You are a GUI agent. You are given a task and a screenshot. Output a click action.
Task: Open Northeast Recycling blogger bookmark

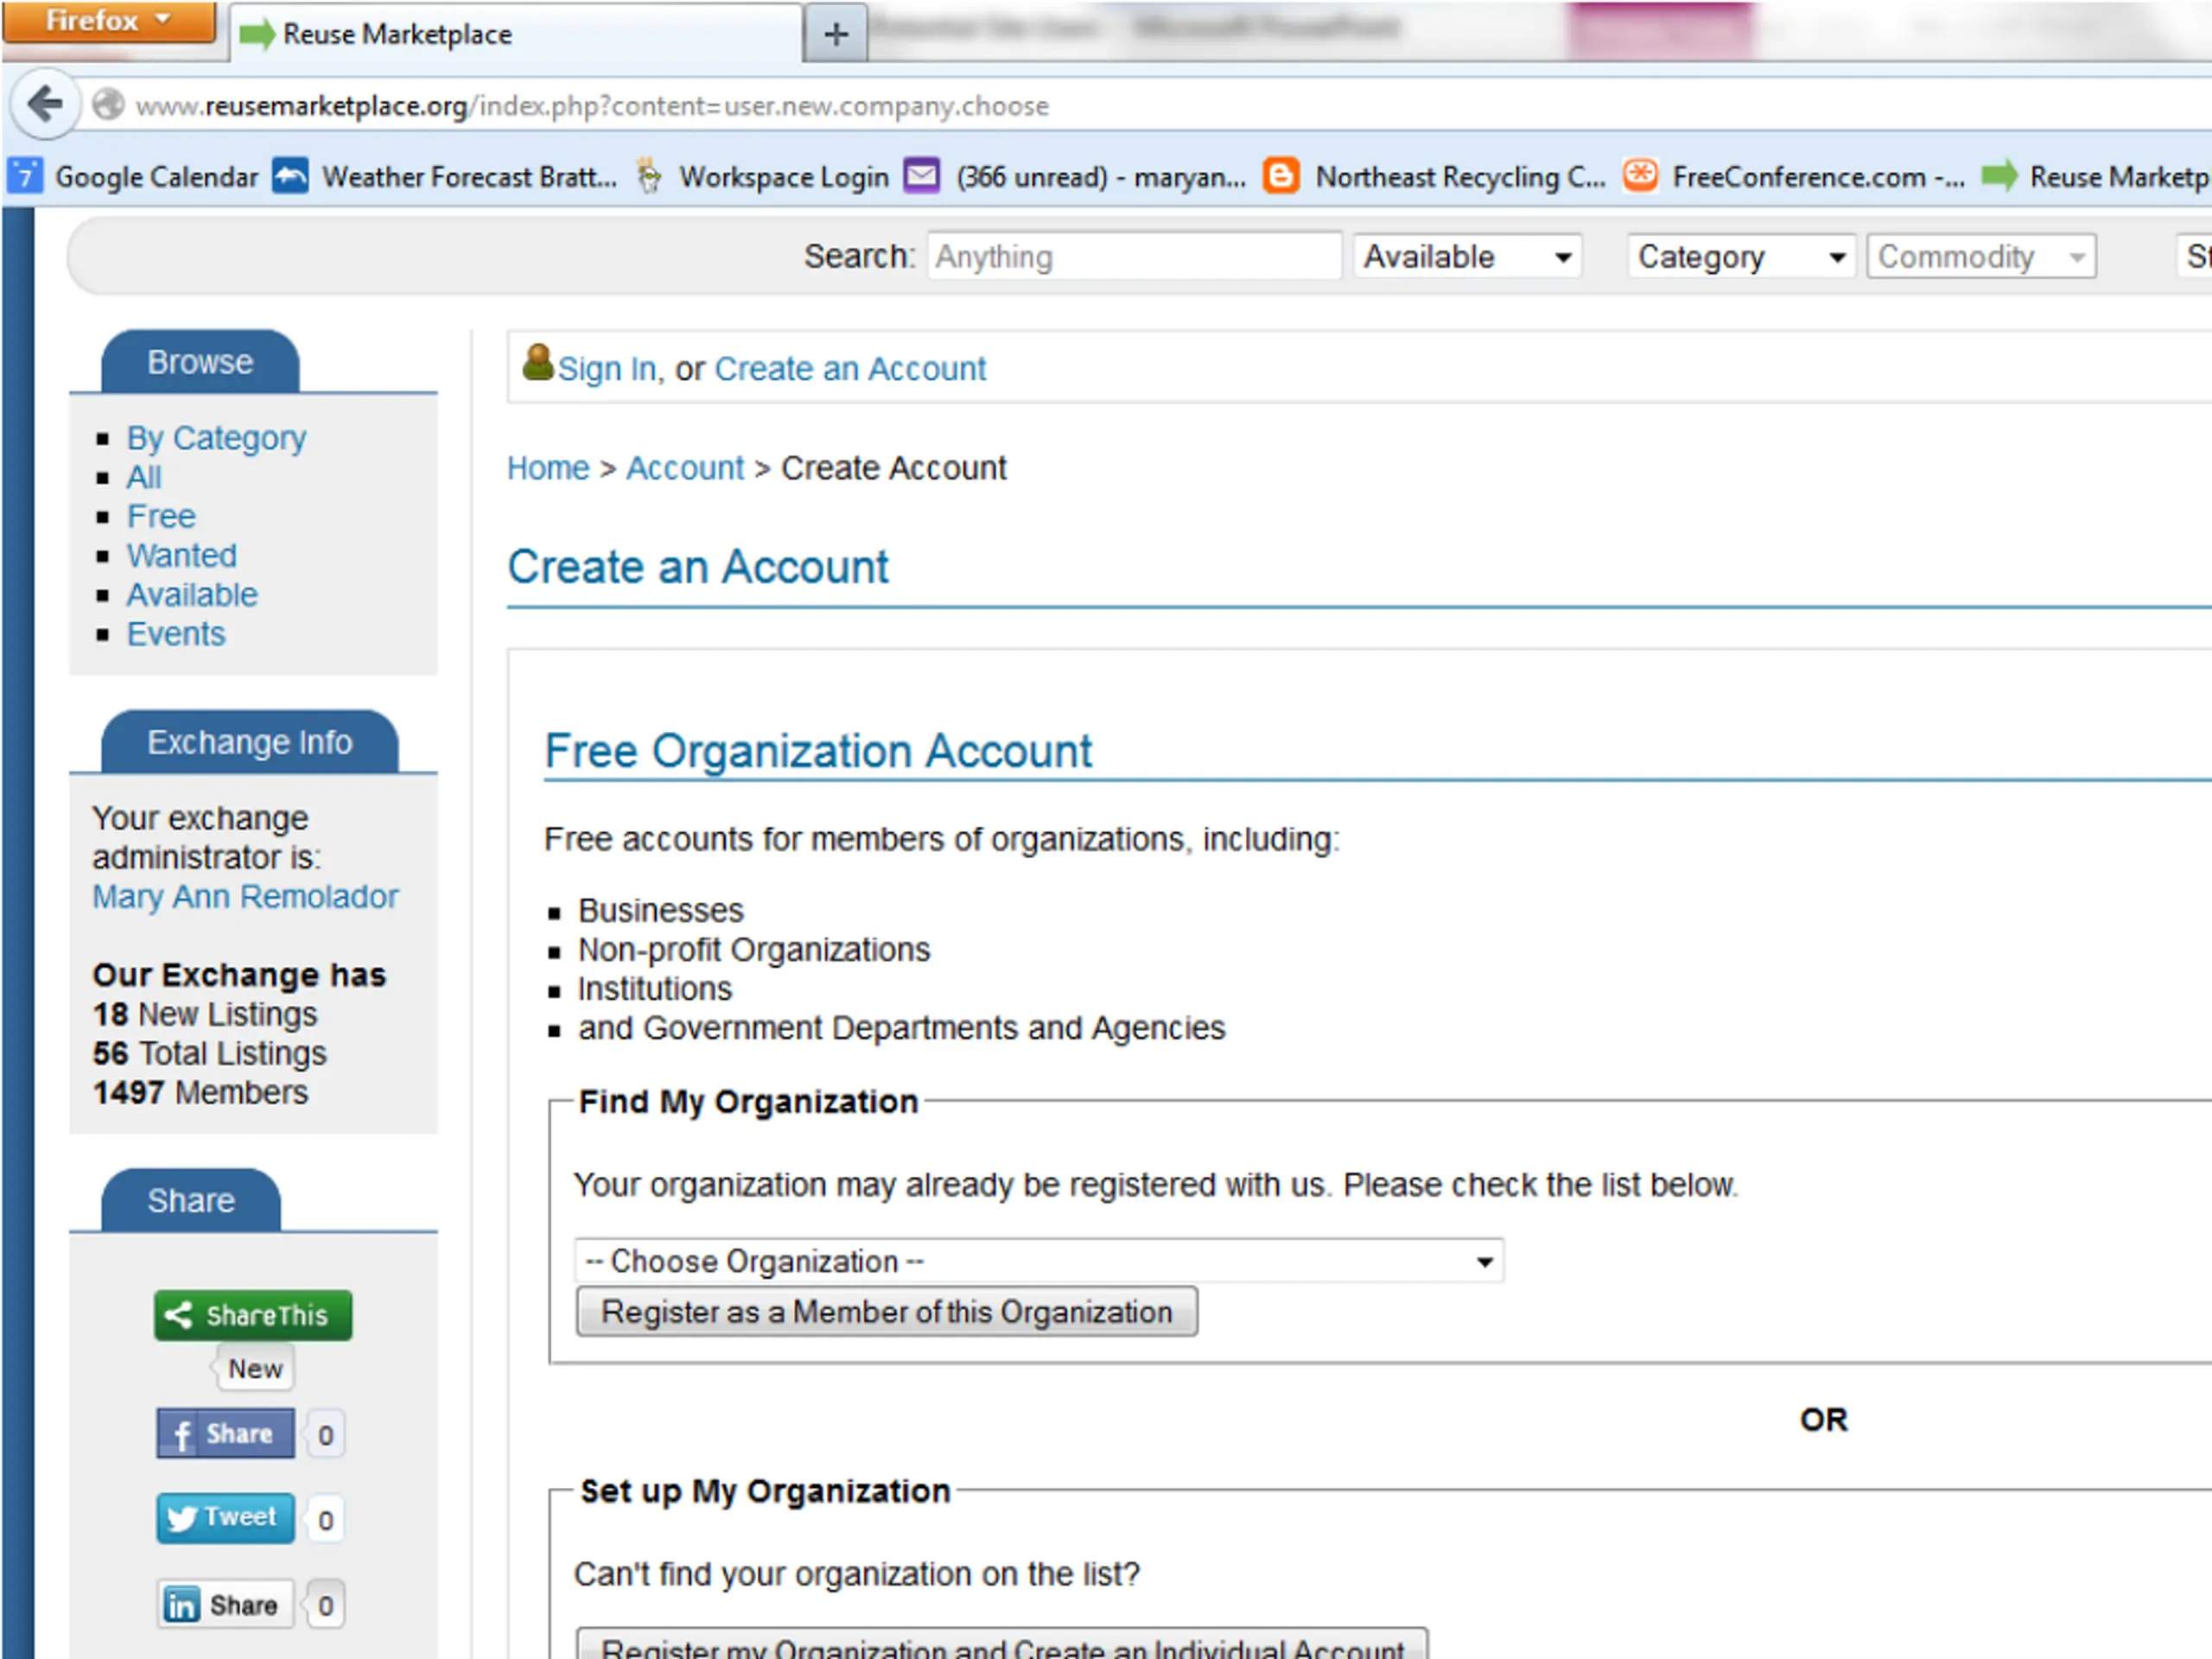coord(1434,177)
